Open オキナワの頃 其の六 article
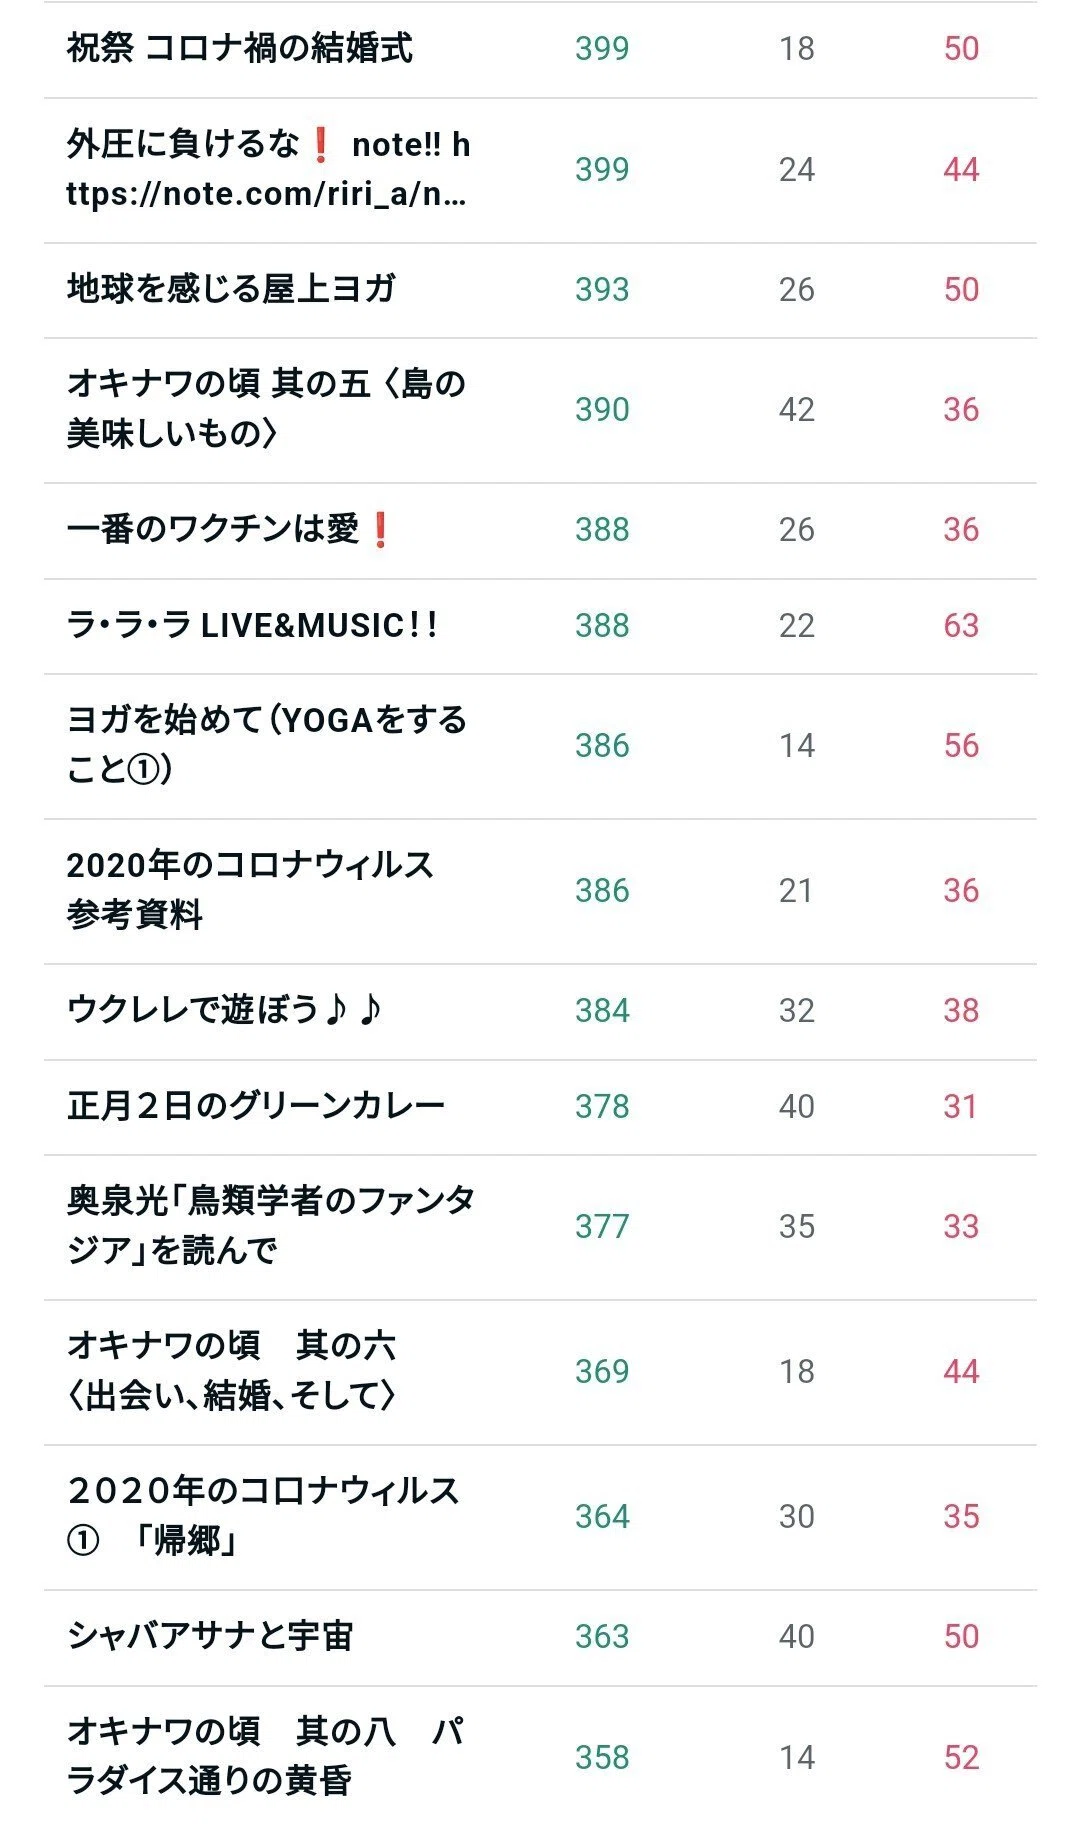 click(232, 1371)
